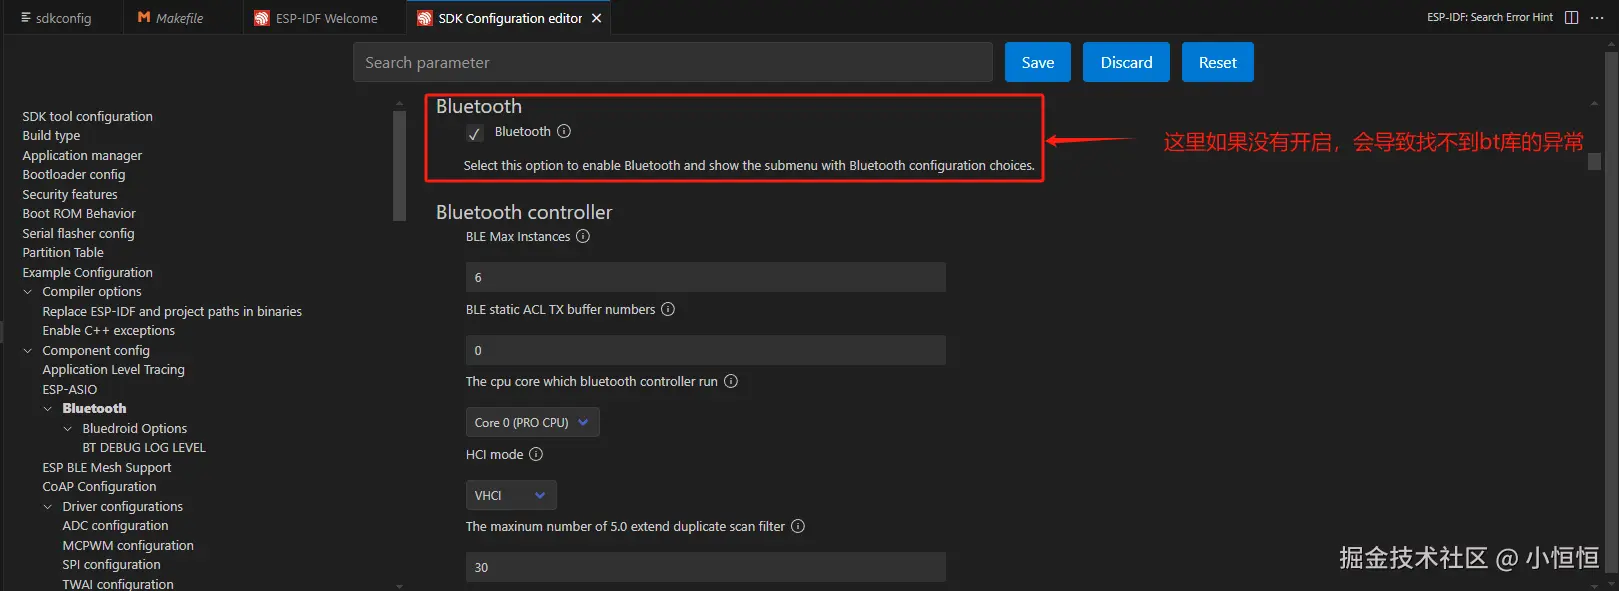Viewport: 1619px width, 591px height.
Task: Collapse the Component config tree section
Action: [x=28, y=350]
